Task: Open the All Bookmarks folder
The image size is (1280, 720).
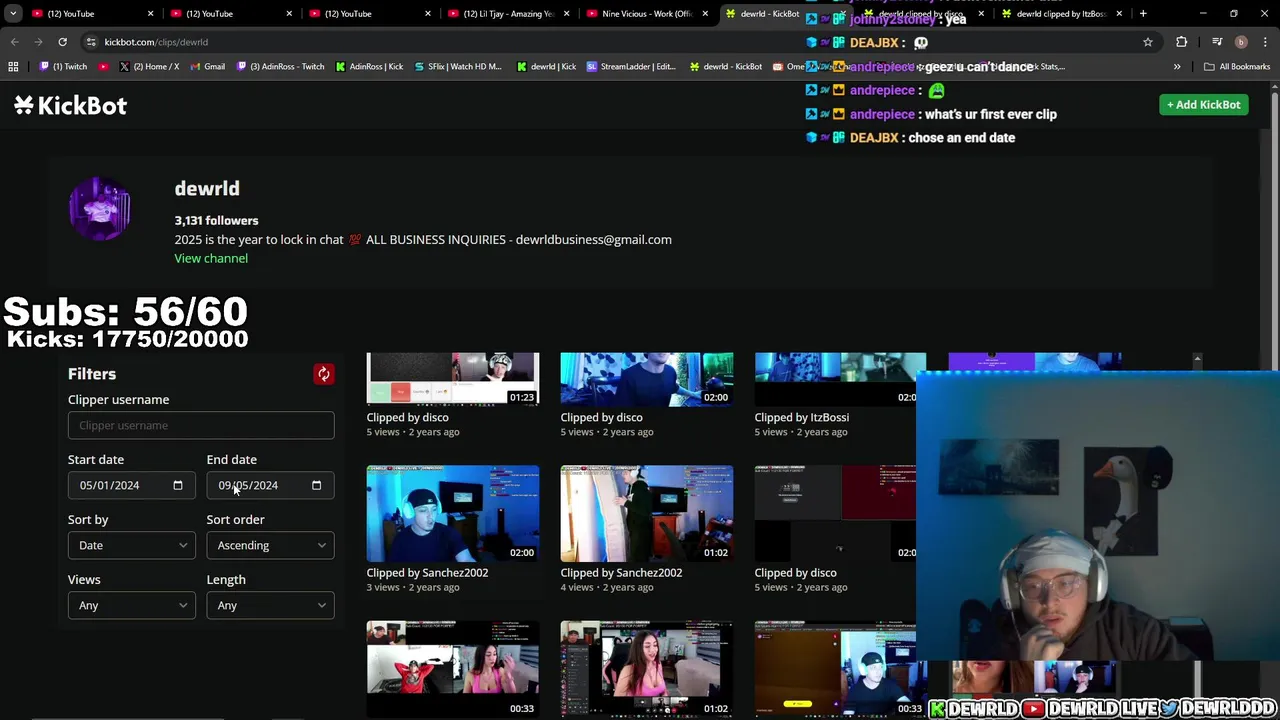Action: tap(1237, 66)
